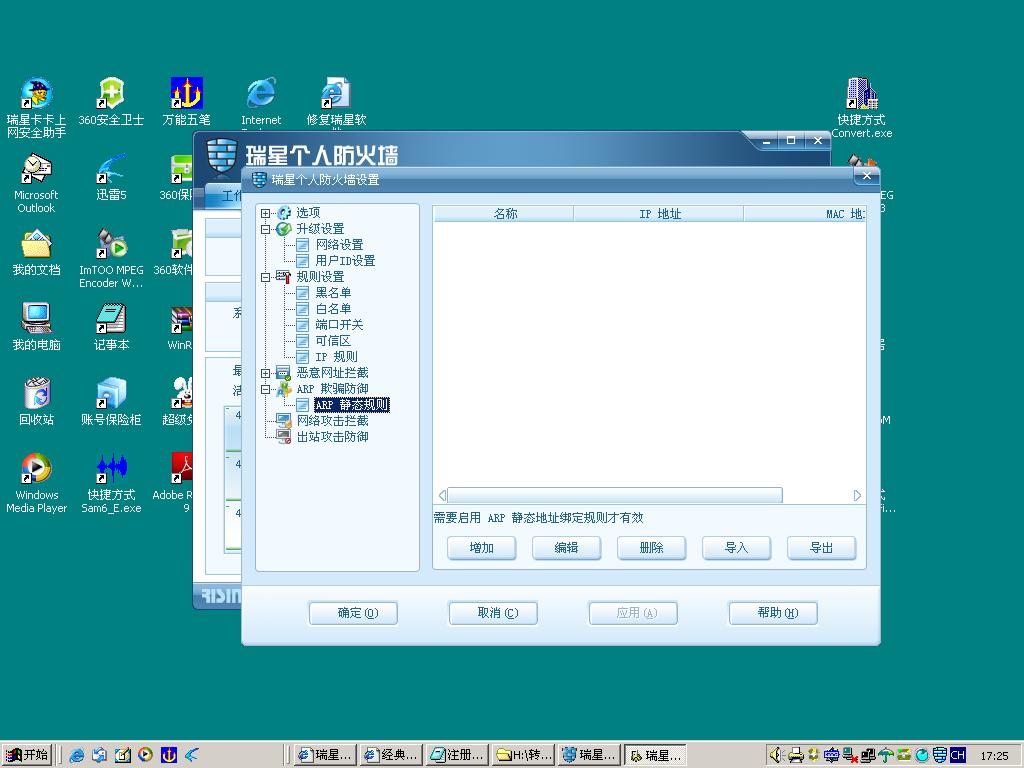Collapse the 规则设置 tree node
The image size is (1024, 768).
(265, 277)
